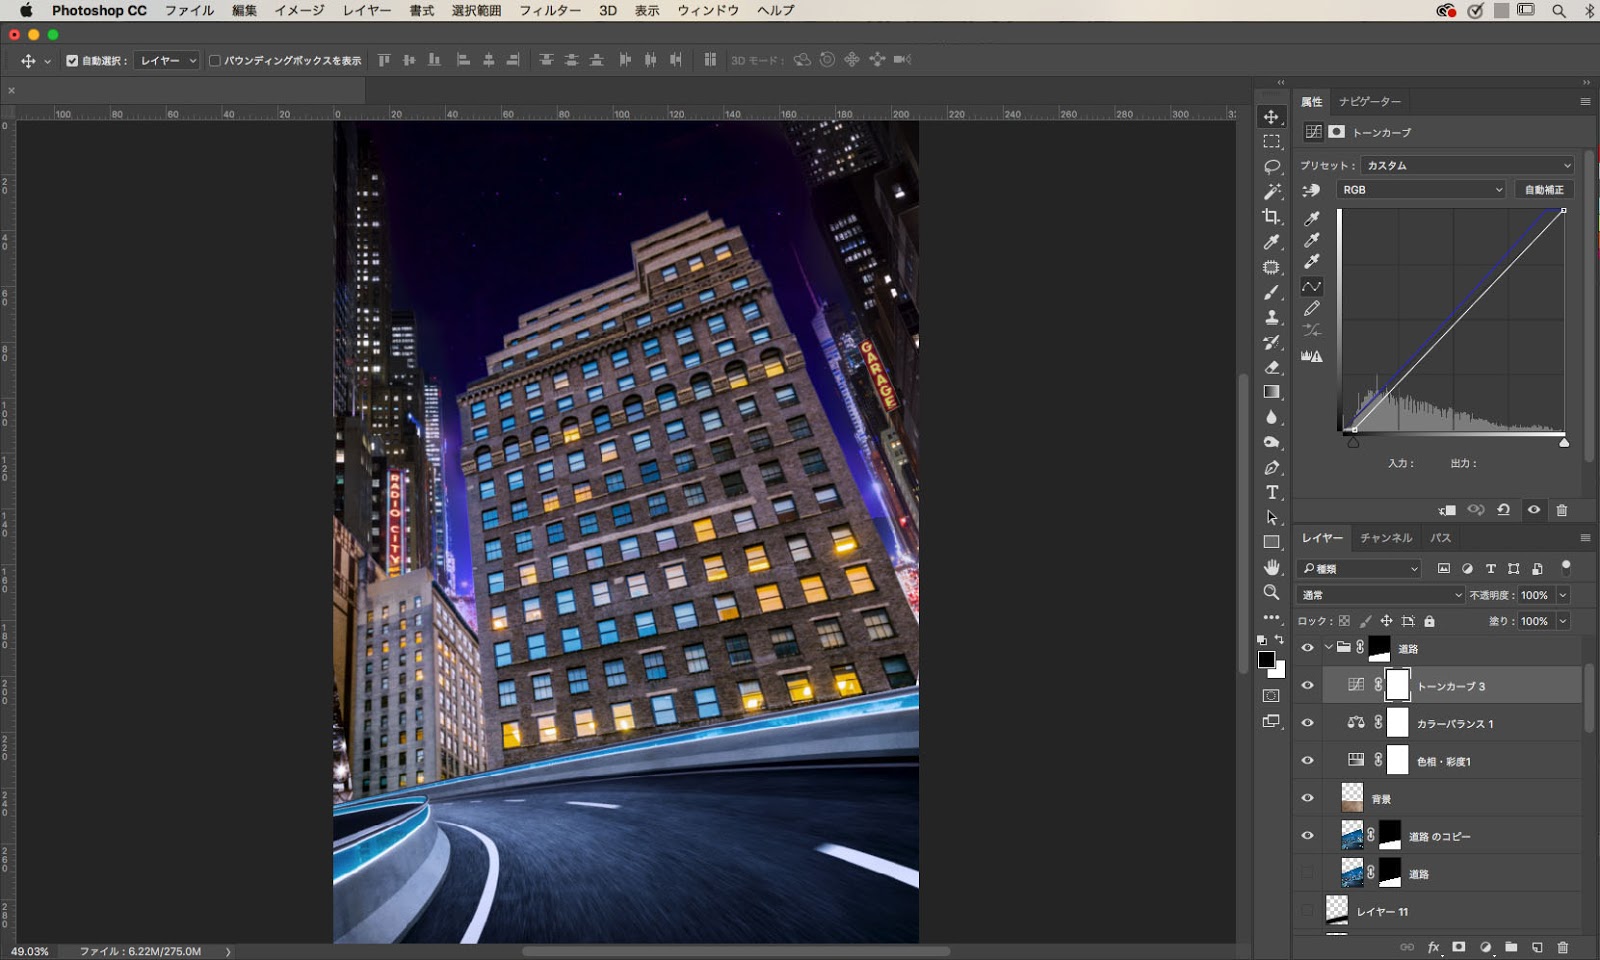The height and width of the screenshot is (960, 1600).
Task: Click the delete layer trash icon
Action: (x=1563, y=947)
